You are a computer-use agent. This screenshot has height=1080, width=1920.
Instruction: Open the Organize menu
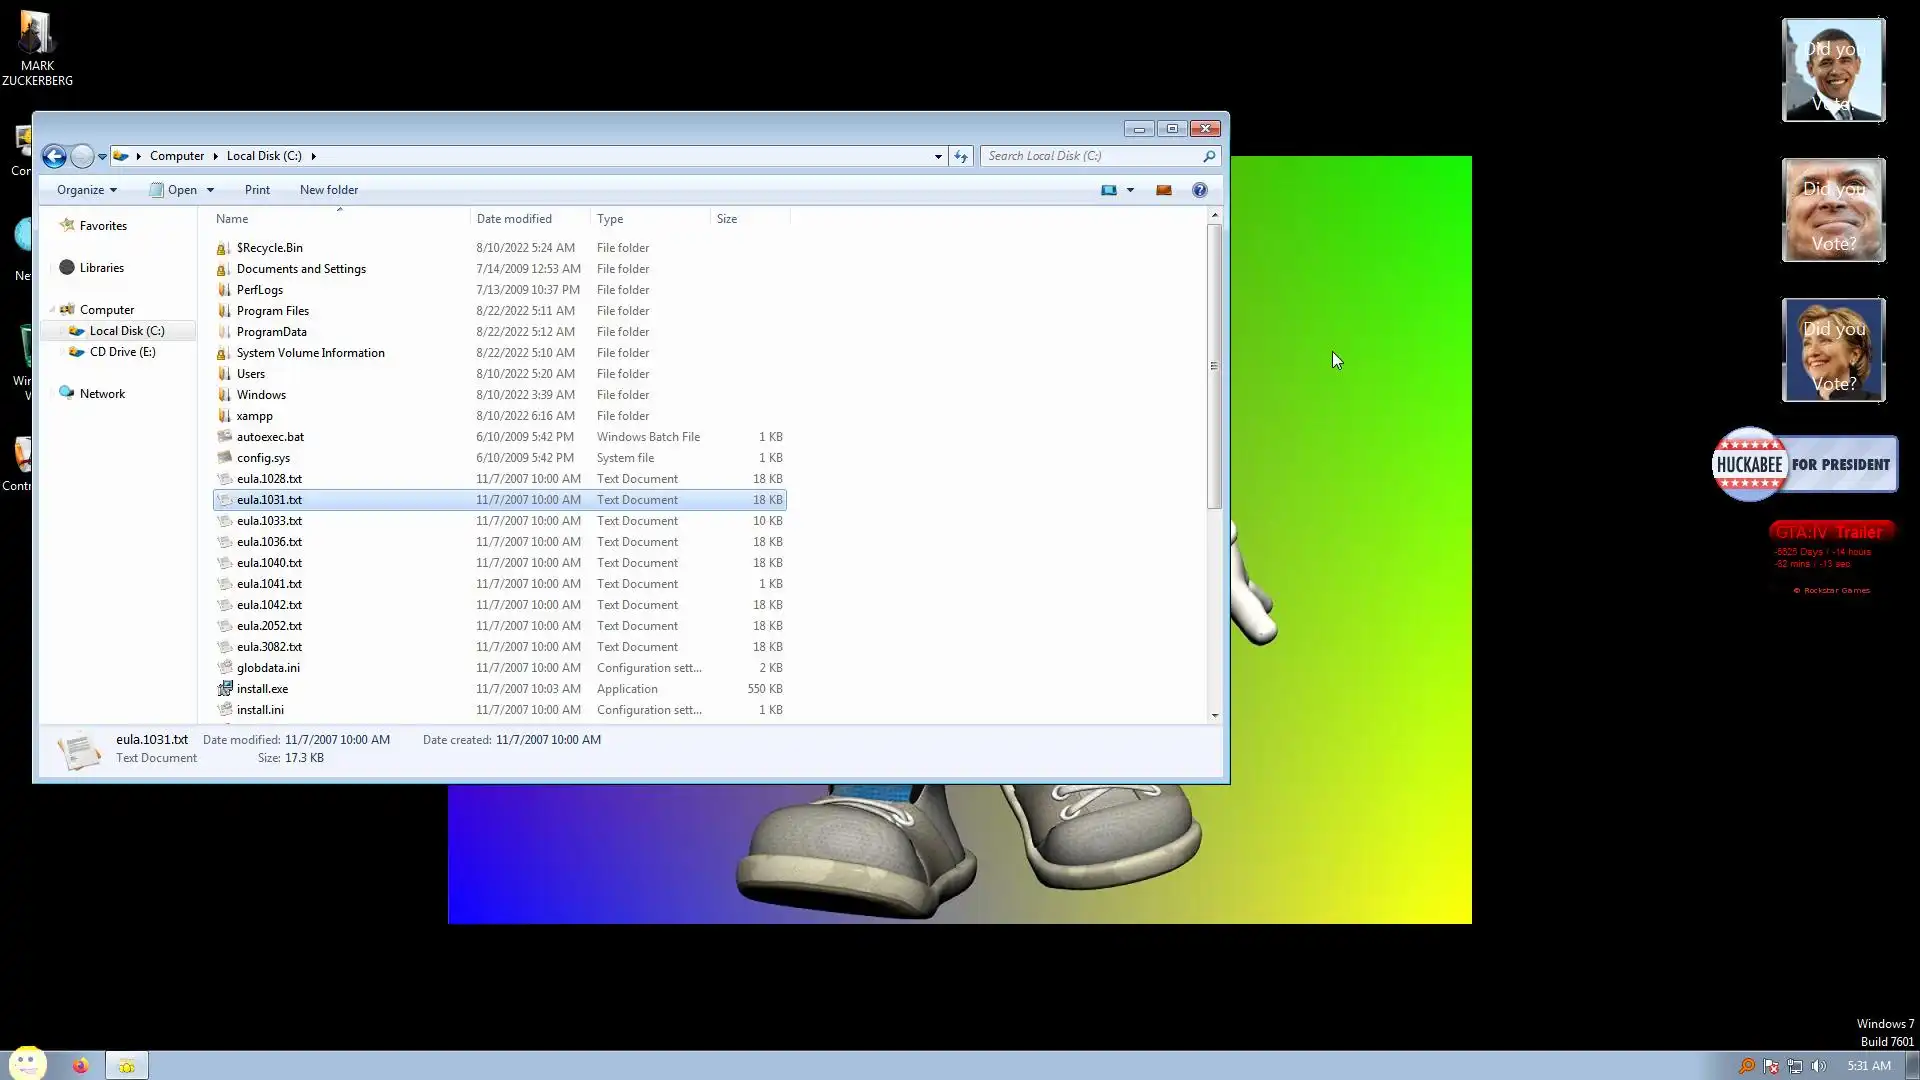[x=86, y=190]
